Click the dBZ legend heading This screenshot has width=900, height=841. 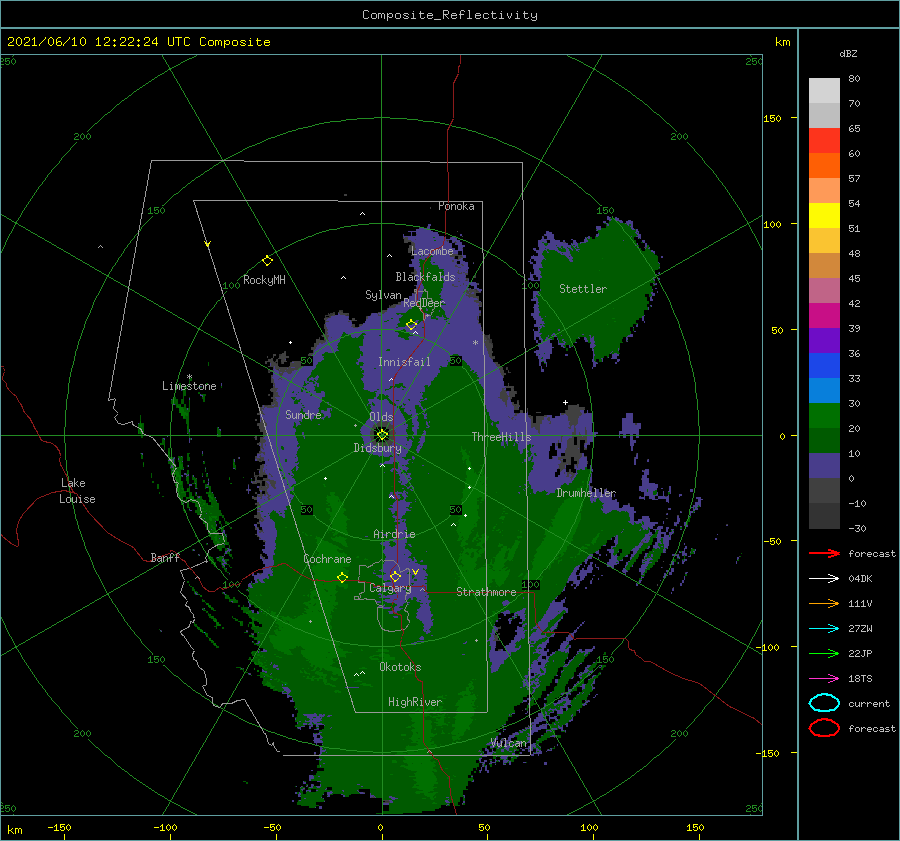click(x=848, y=53)
